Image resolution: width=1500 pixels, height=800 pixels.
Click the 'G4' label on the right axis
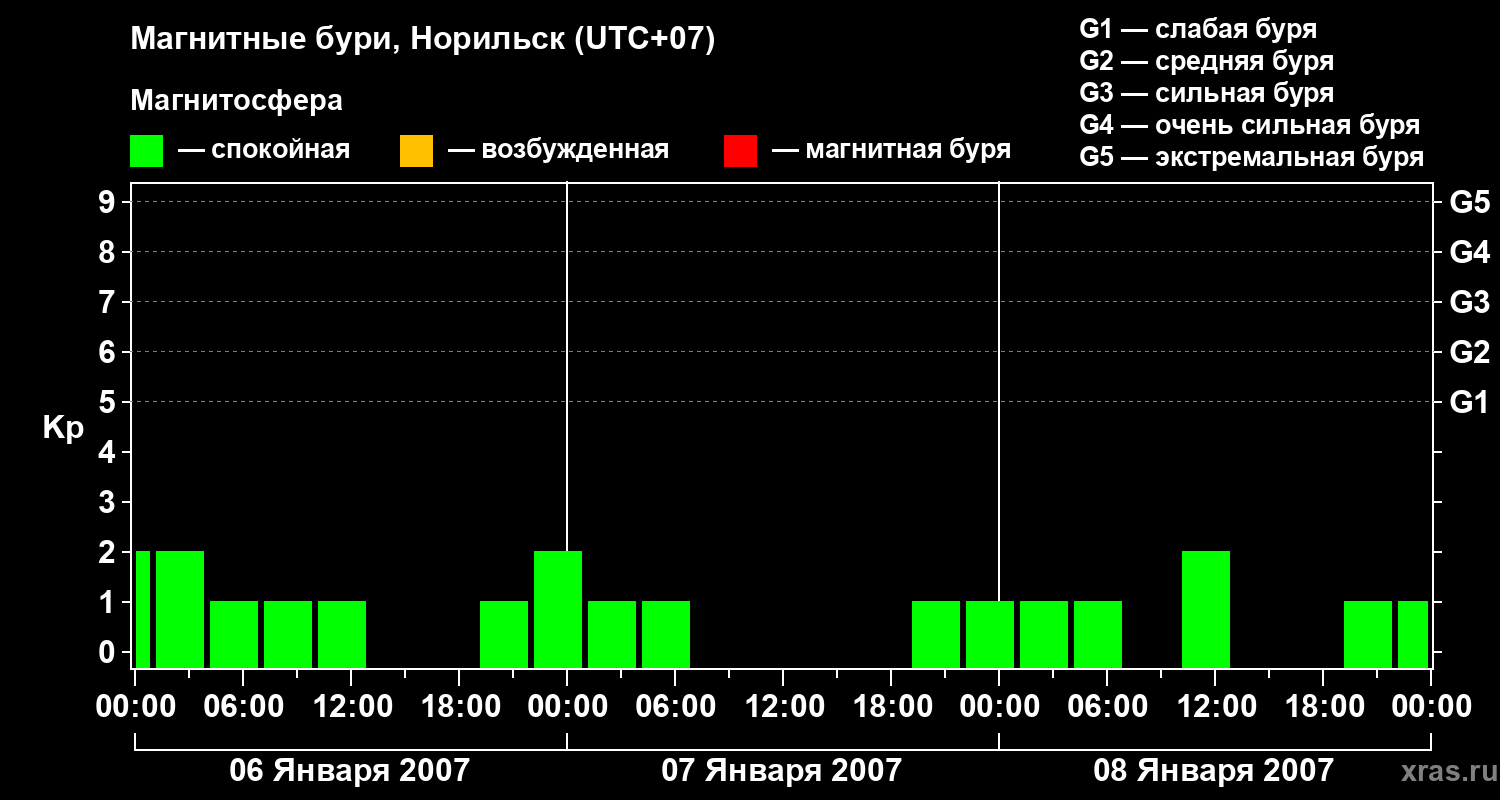click(x=1469, y=252)
